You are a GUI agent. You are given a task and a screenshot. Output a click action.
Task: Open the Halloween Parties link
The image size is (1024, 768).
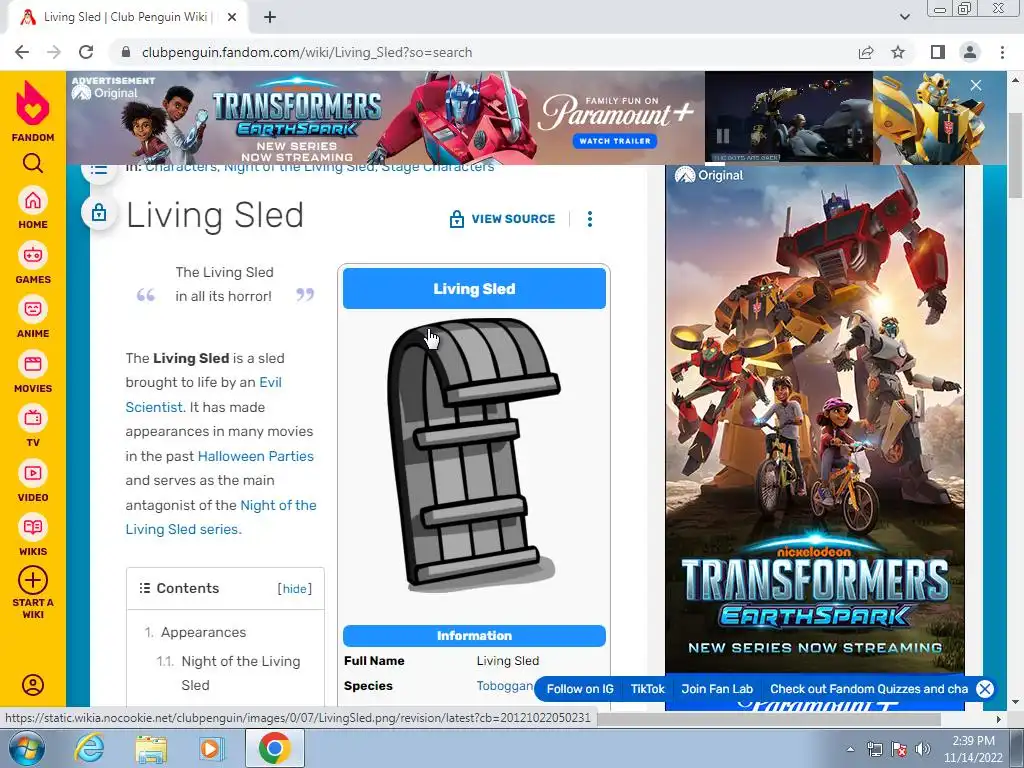coord(255,456)
